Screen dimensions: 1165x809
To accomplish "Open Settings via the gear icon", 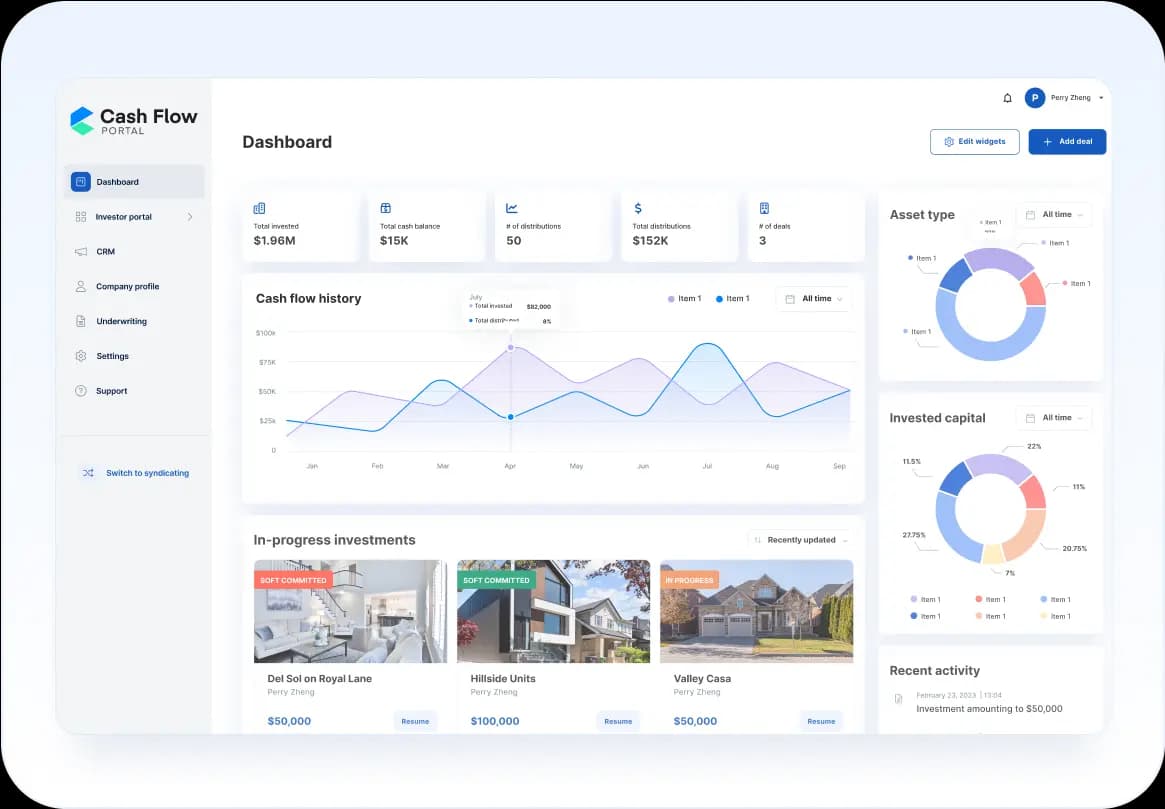I will pos(81,356).
